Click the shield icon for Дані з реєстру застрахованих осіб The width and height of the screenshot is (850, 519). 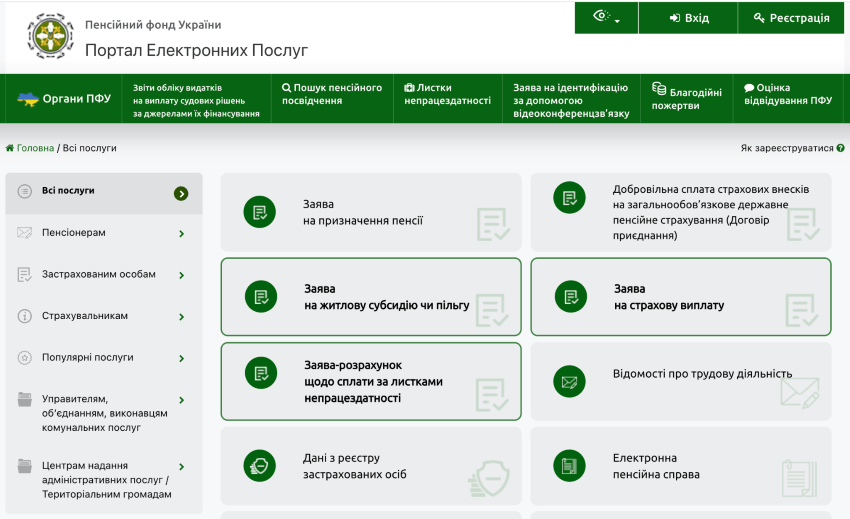(x=260, y=466)
